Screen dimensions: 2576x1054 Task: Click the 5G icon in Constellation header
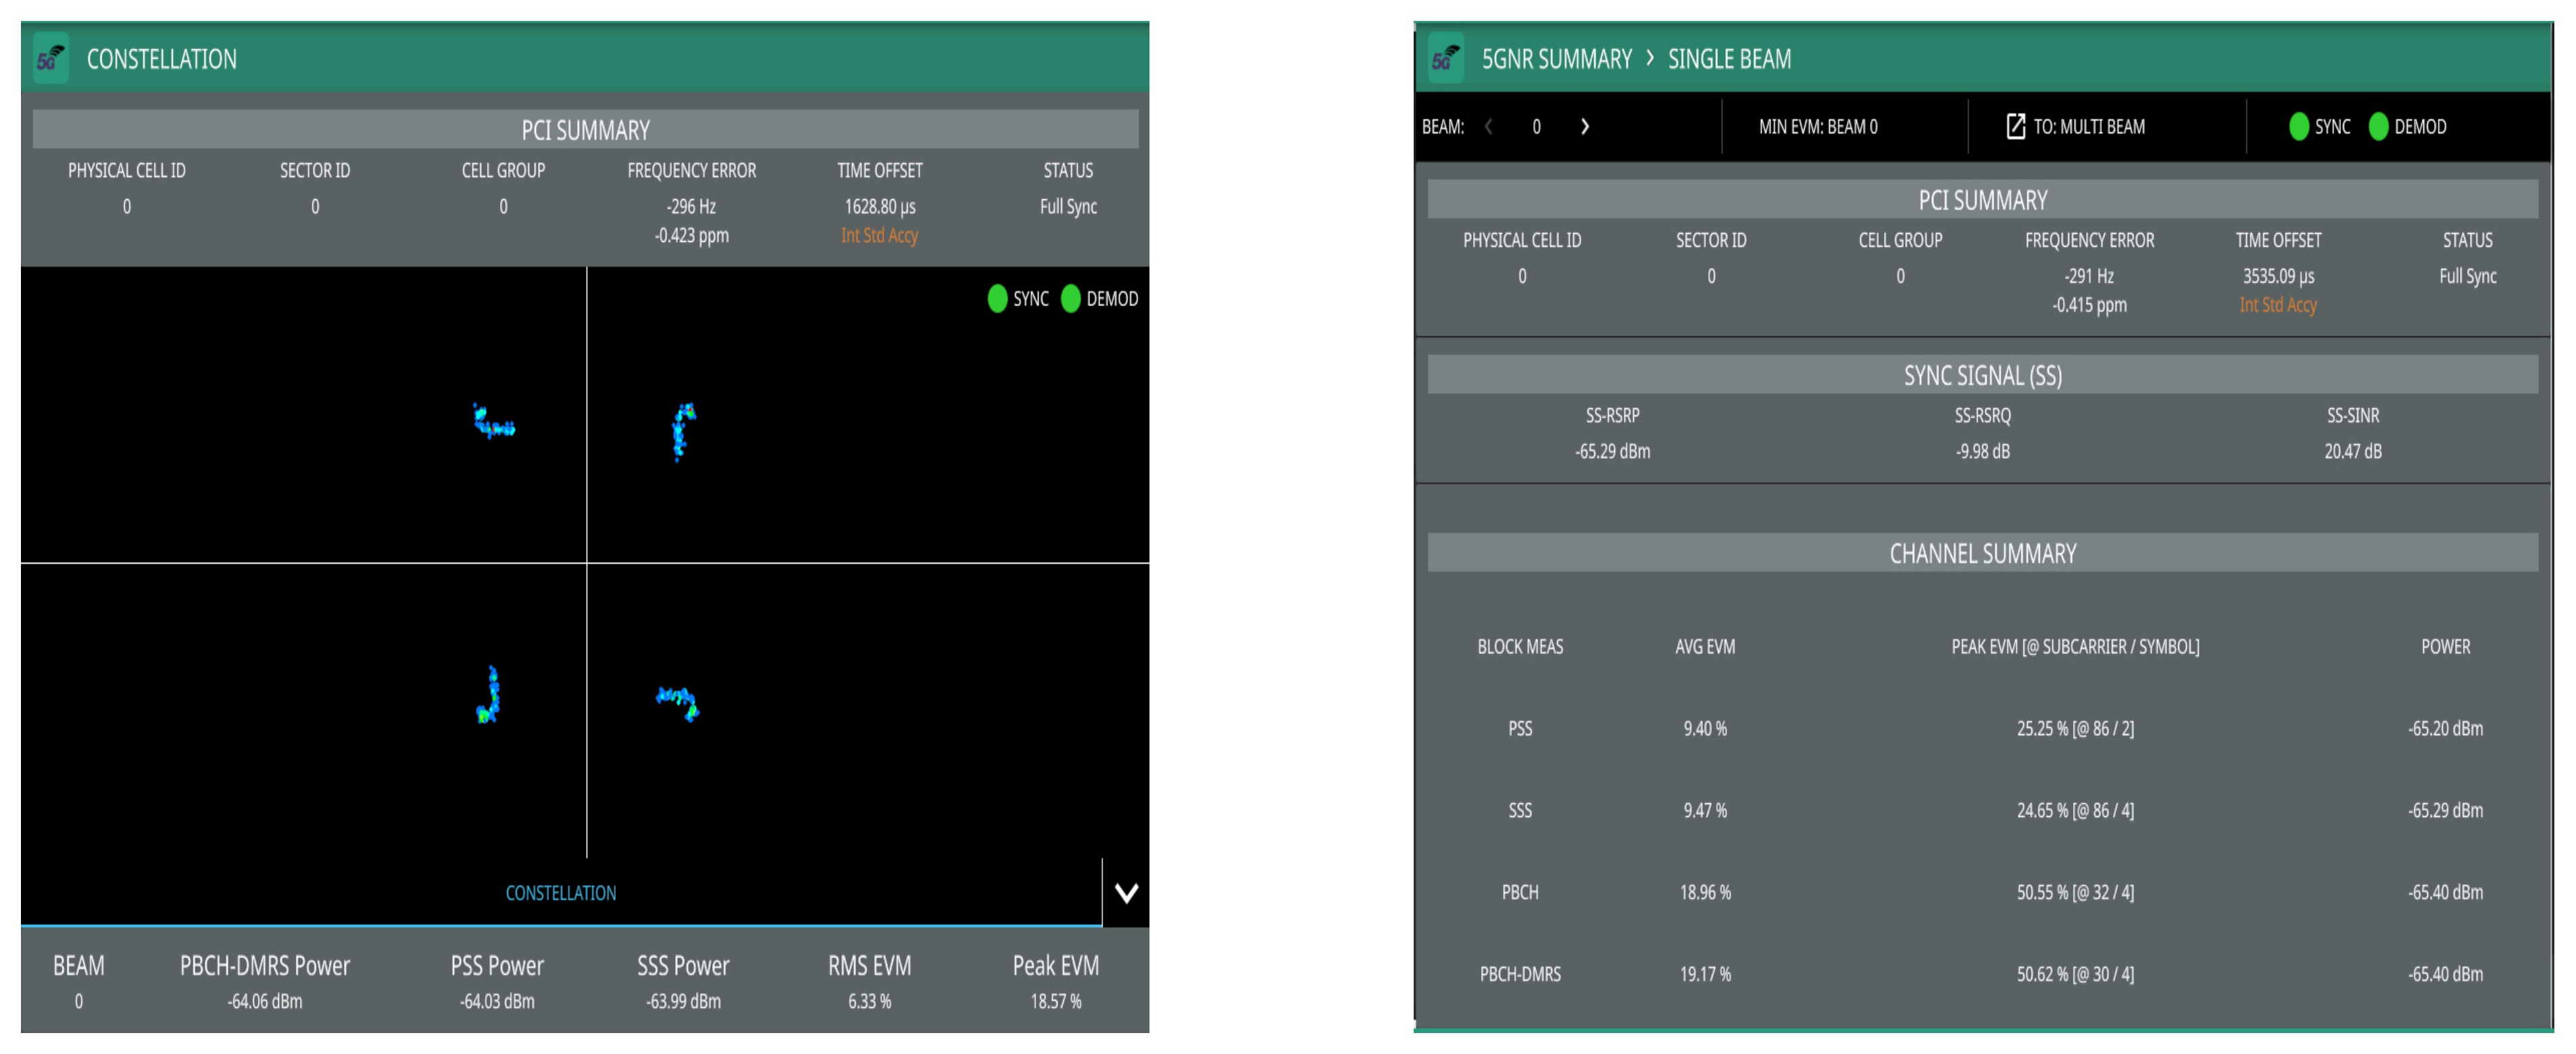tap(50, 59)
